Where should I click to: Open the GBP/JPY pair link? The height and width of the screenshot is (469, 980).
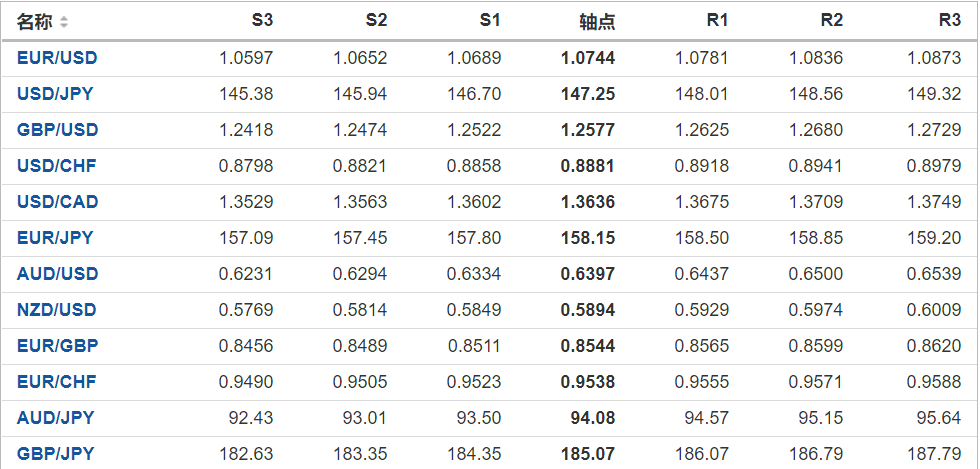pos(55,454)
